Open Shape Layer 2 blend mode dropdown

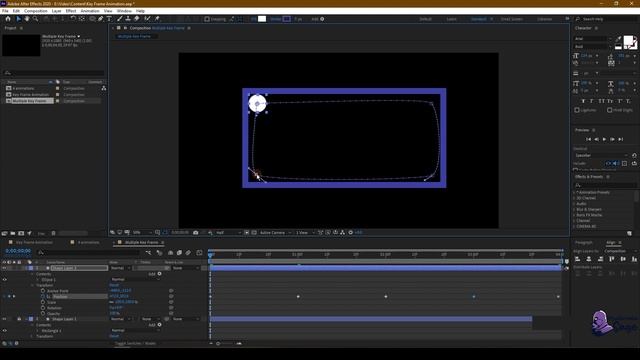120,268
